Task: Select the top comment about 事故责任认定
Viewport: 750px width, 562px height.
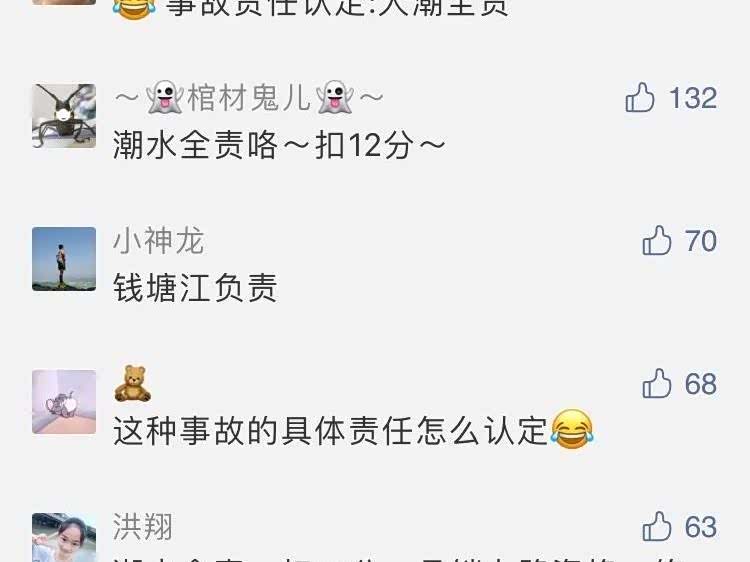Action: pos(311,8)
